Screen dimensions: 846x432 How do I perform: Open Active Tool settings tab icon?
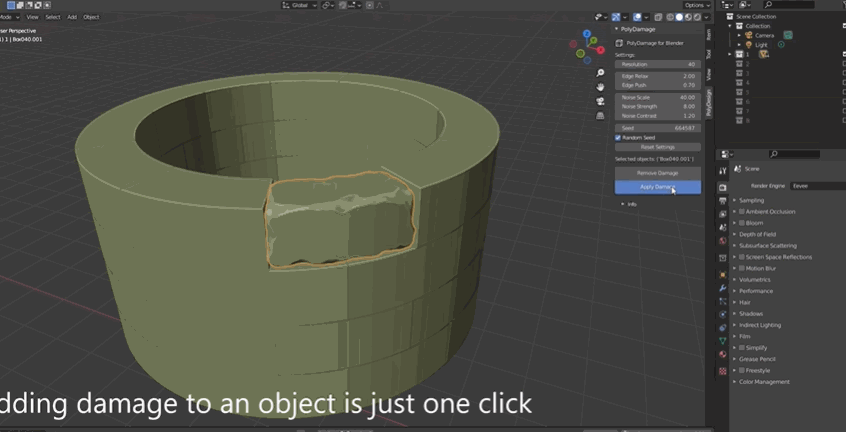(x=723, y=170)
